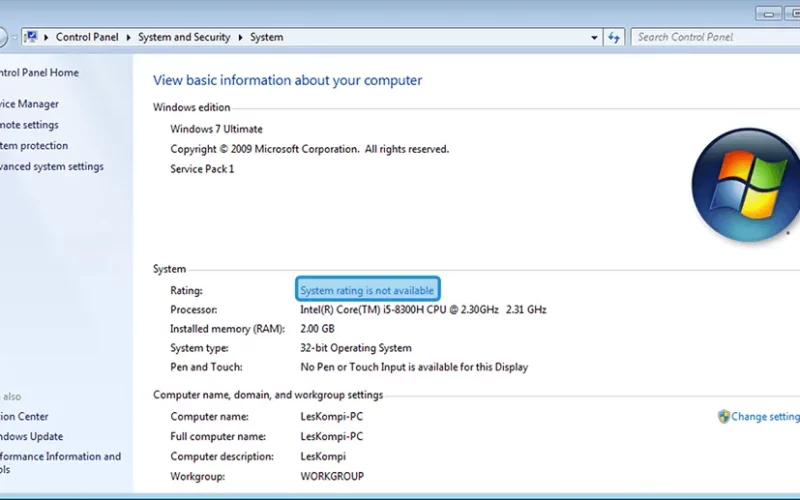Screen dimensions: 800x500
Task: Click System rating is not available link
Action: (367, 290)
